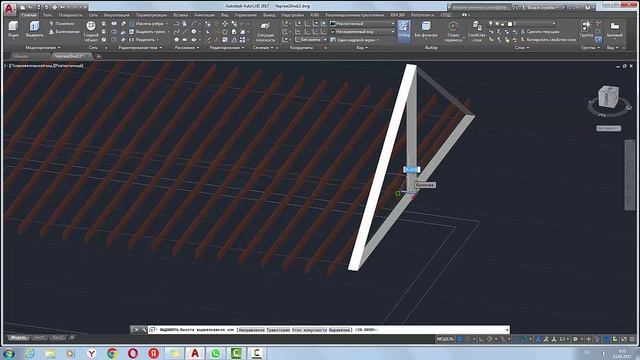Open the AutoCAD application menu button
The width and height of the screenshot is (640, 360).
(x=9, y=8)
